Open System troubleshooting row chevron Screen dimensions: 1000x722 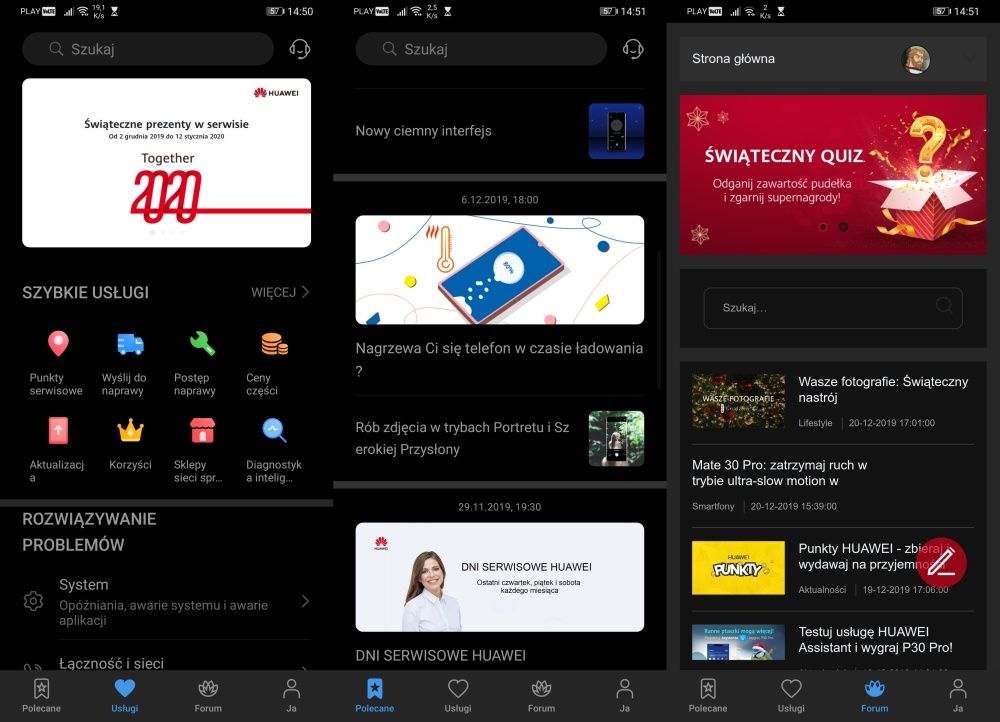point(305,601)
